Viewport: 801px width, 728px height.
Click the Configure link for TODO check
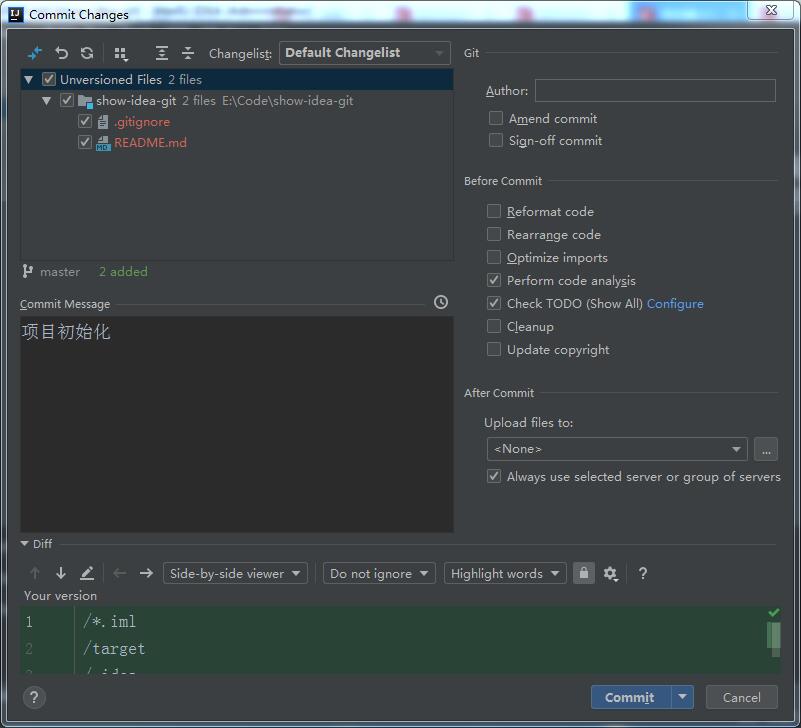point(675,303)
